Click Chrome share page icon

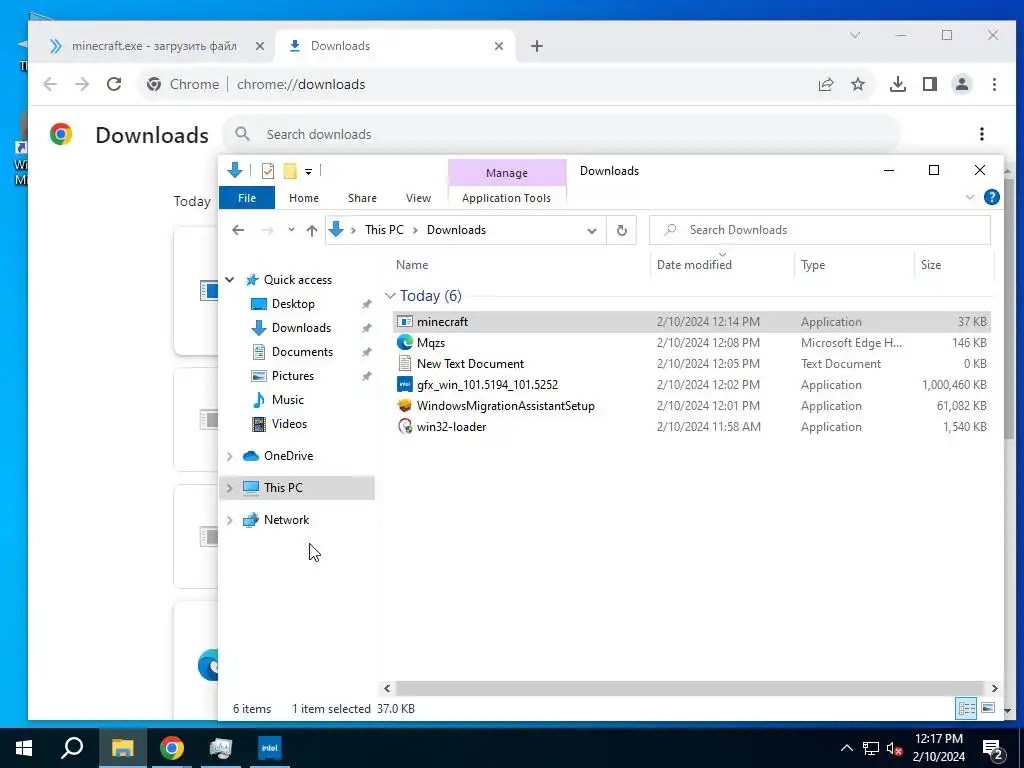coord(826,84)
